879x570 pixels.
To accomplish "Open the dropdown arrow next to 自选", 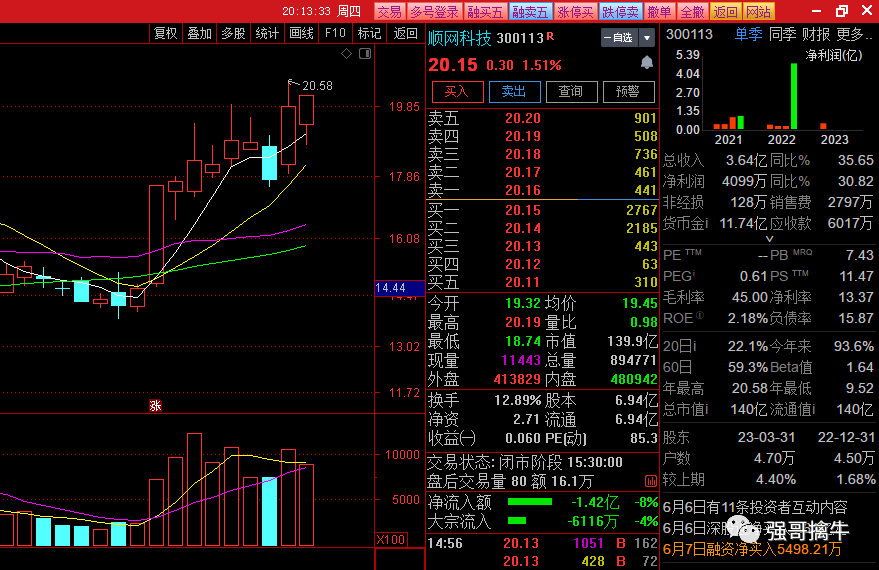I will [647, 38].
